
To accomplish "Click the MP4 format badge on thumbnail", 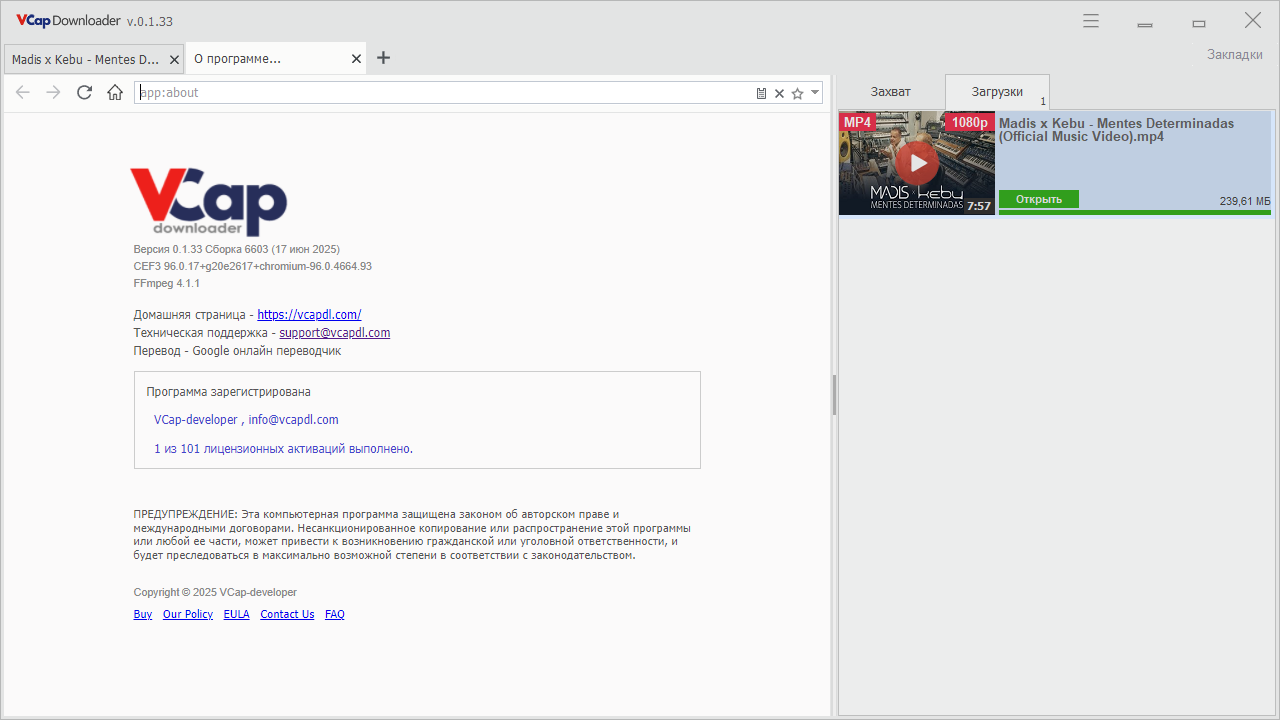I will [858, 122].
